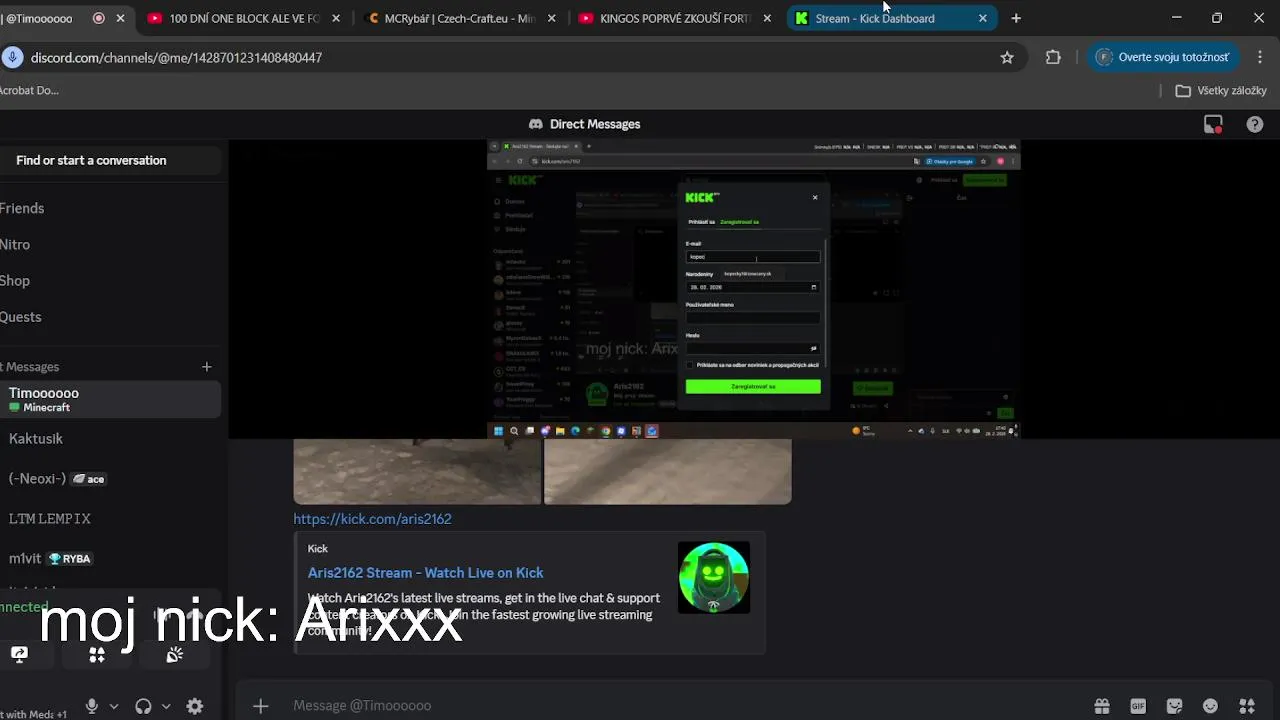
Task: Open Discord user settings gear
Action: tap(195, 706)
